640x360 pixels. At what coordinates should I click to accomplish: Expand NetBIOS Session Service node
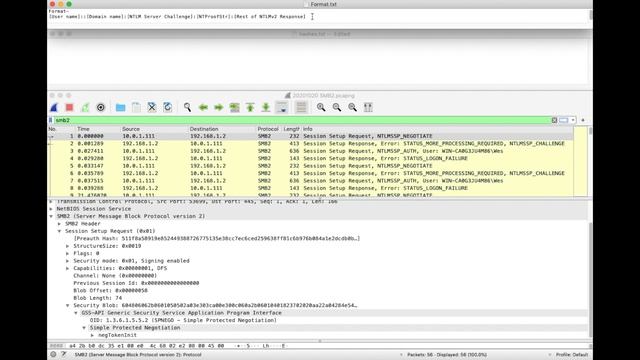coord(51,209)
